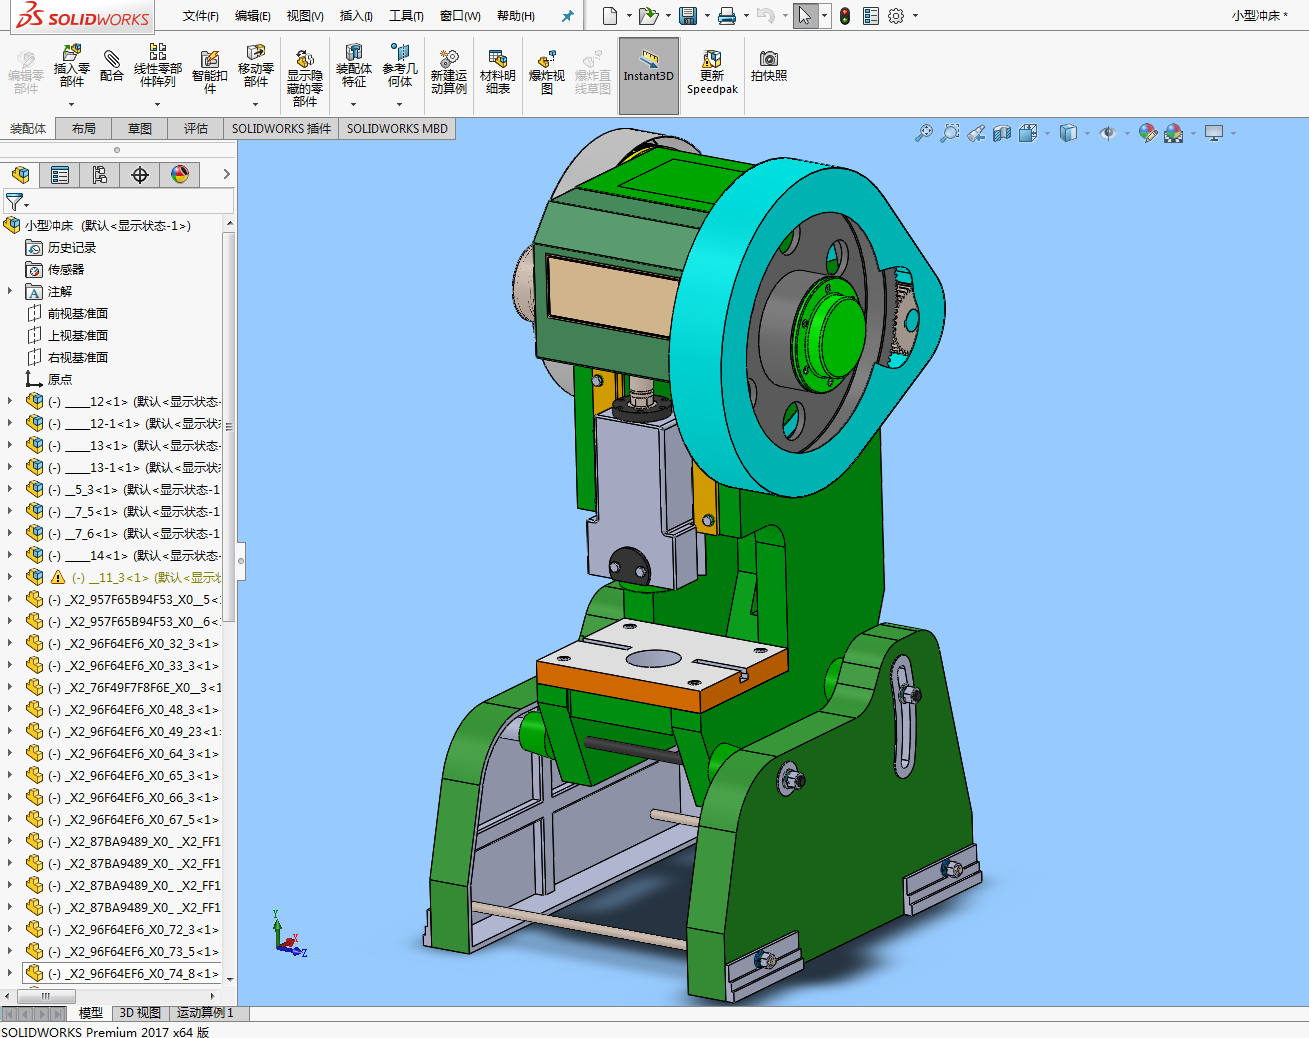The width and height of the screenshot is (1309, 1038).
Task: Switch to the 评估 (Evaluate) tab
Action: pyautogui.click(x=195, y=129)
